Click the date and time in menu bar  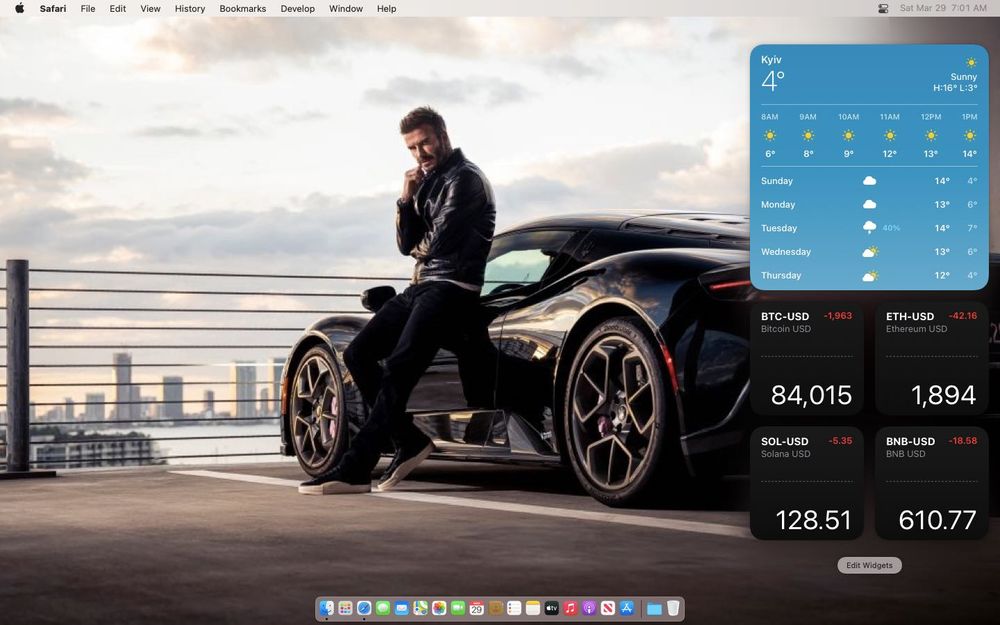[x=943, y=8]
